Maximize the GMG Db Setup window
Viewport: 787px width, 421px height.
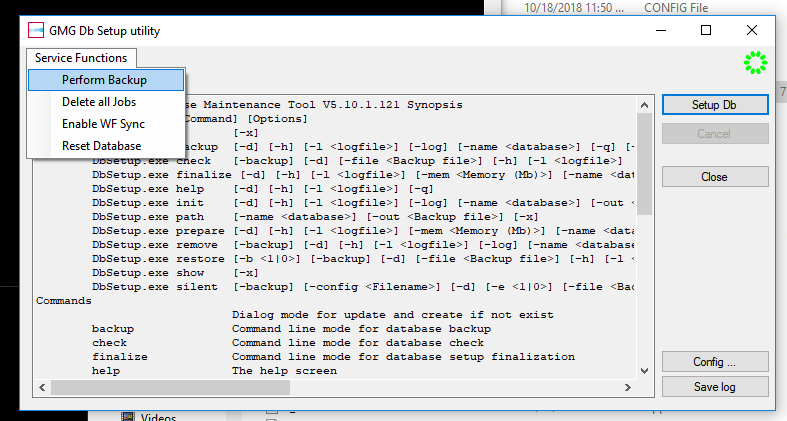706,31
